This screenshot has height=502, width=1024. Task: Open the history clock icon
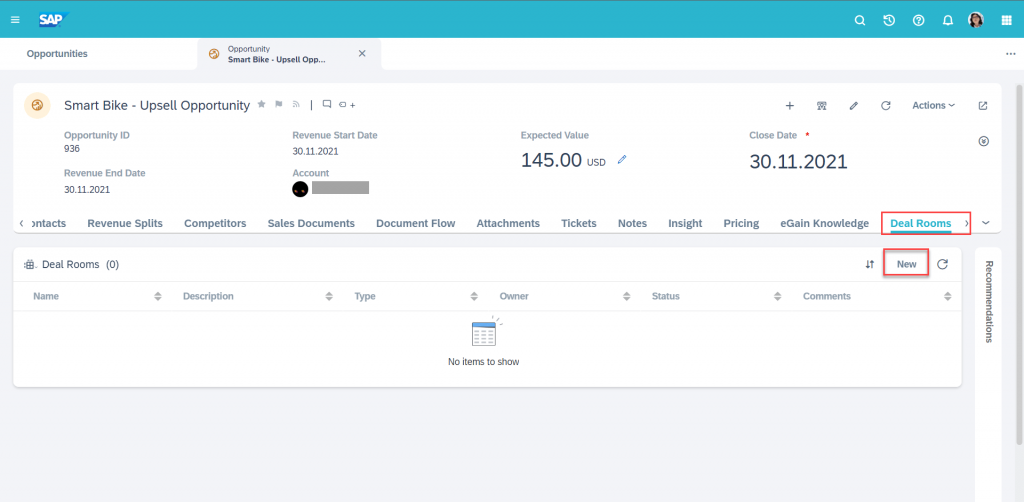[889, 20]
